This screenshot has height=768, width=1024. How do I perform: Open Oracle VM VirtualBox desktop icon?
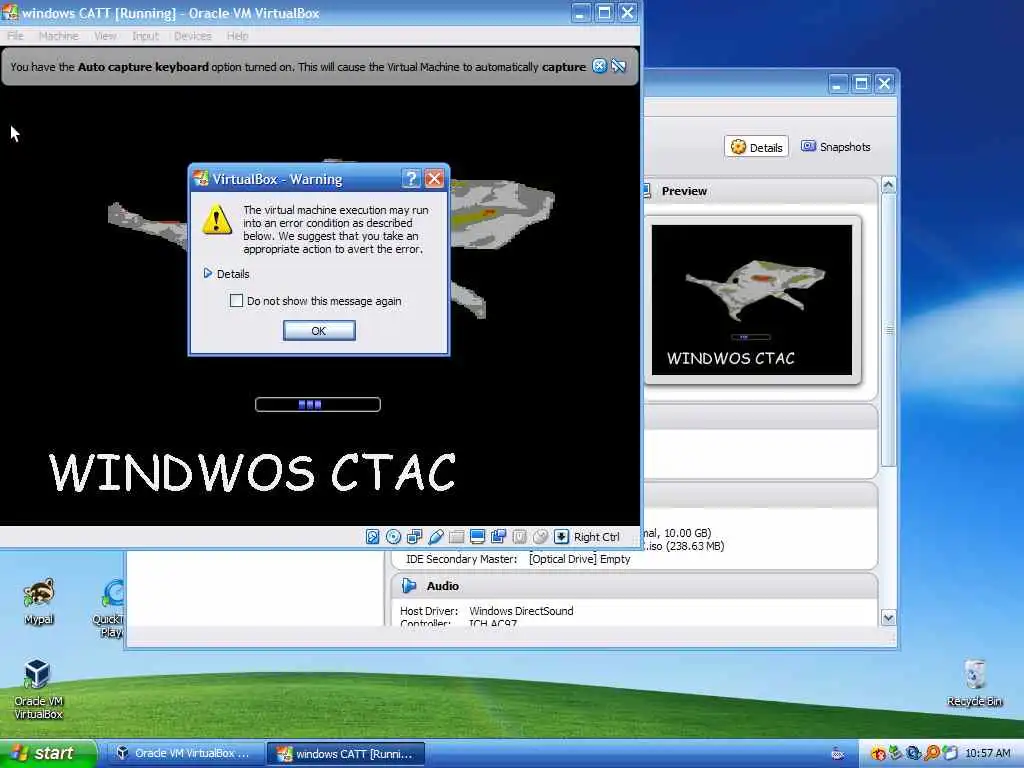38,688
